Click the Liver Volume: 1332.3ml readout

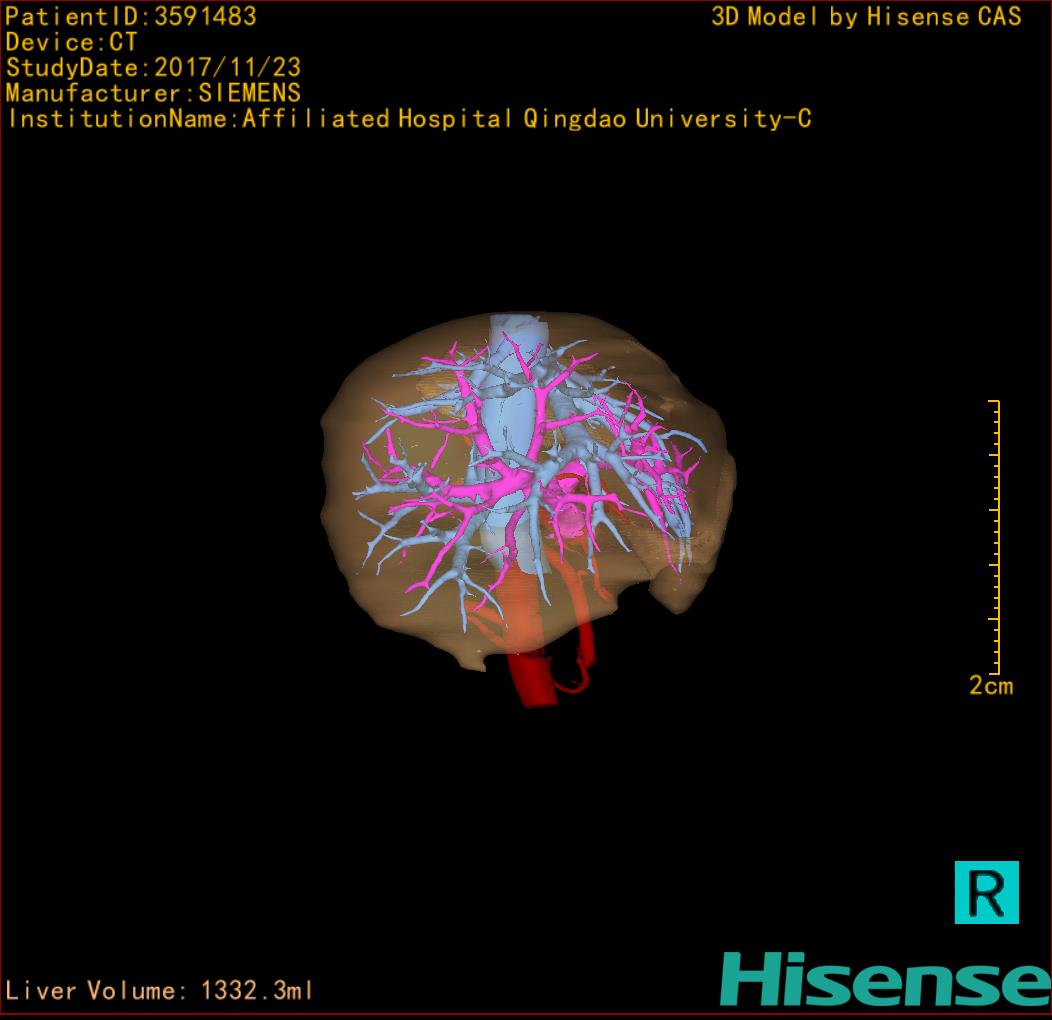[x=160, y=991]
